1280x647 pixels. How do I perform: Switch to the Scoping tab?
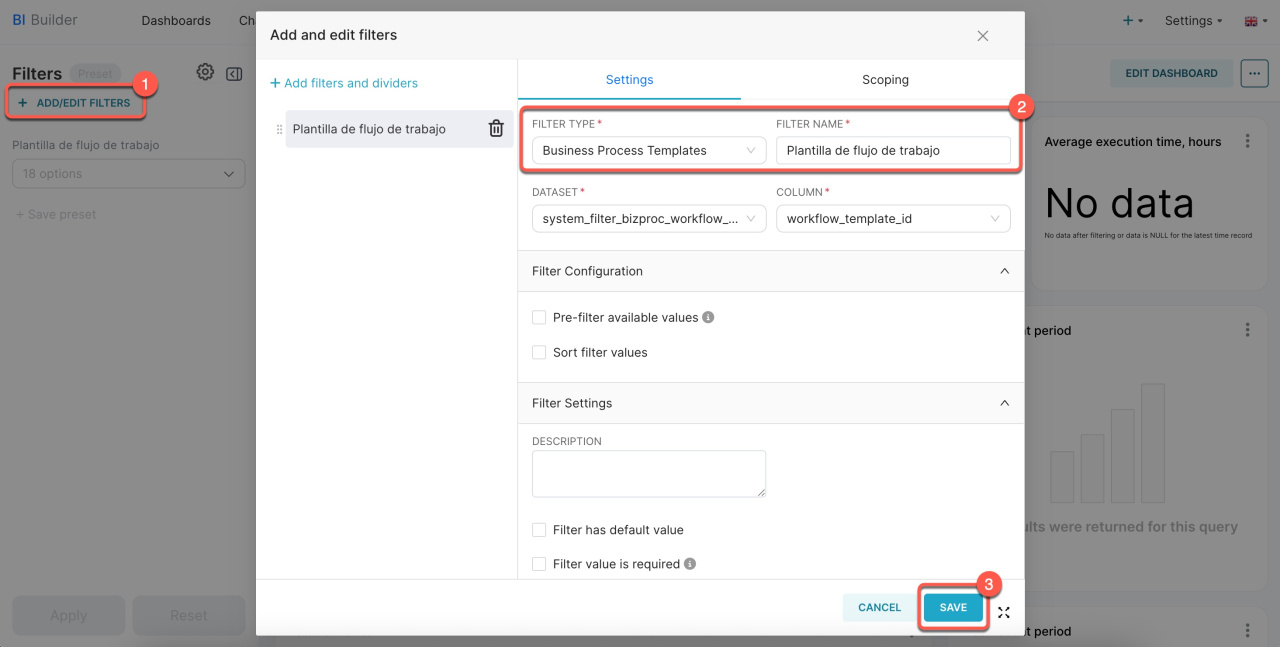[885, 80]
